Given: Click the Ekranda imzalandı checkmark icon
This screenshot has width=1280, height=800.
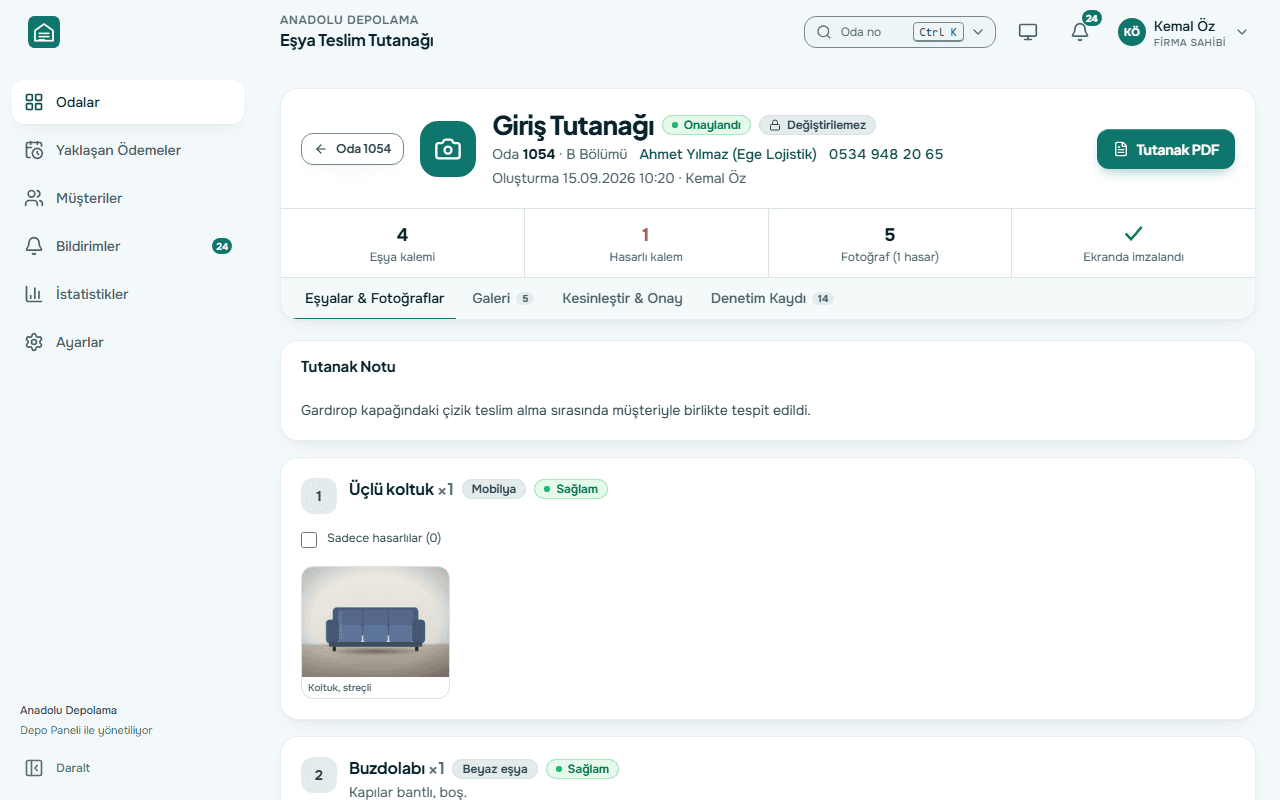Looking at the screenshot, I should (1133, 234).
